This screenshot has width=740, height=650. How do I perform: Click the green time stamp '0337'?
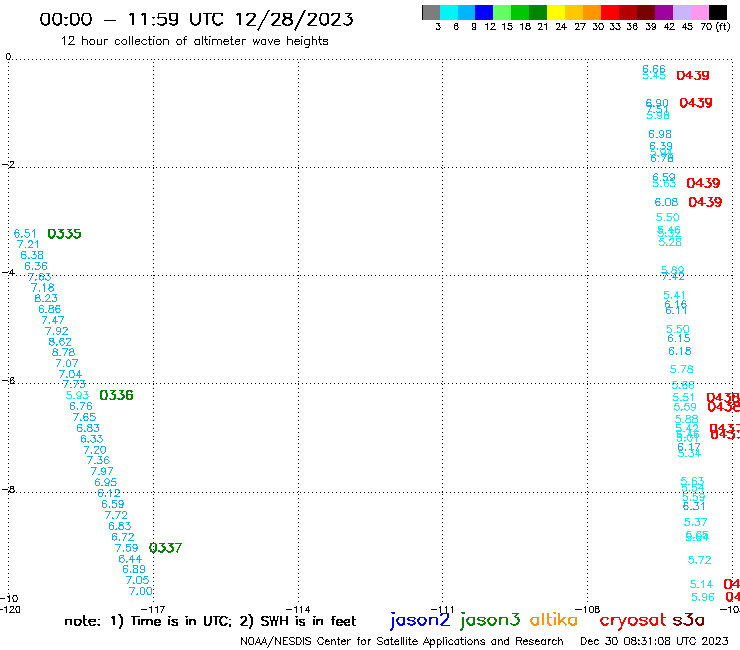[x=165, y=548]
